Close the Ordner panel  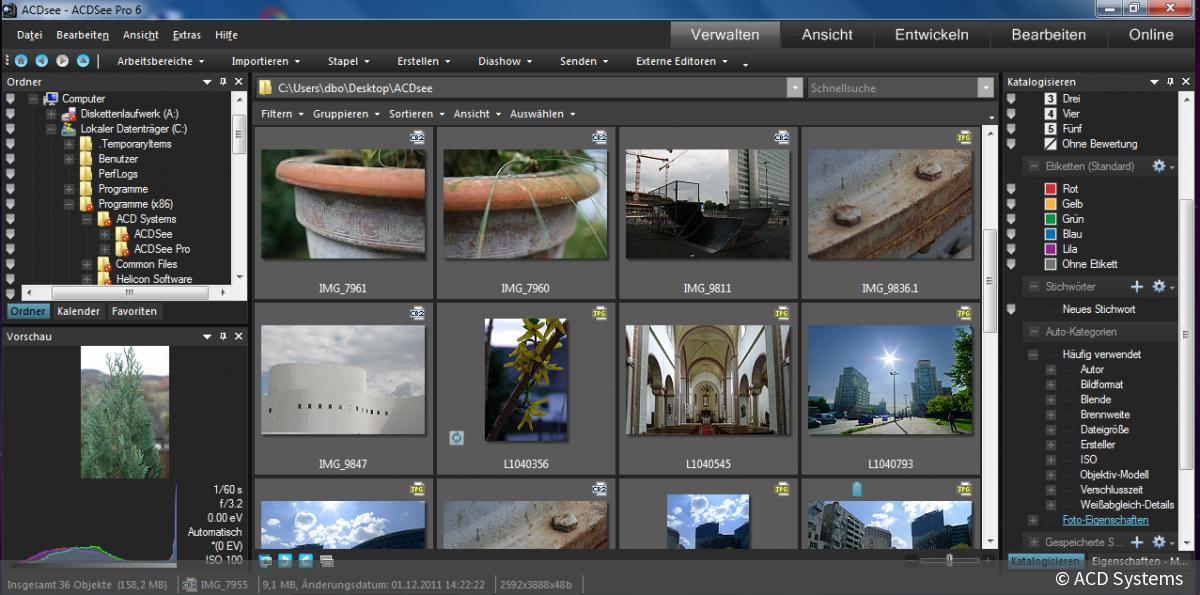[x=239, y=82]
